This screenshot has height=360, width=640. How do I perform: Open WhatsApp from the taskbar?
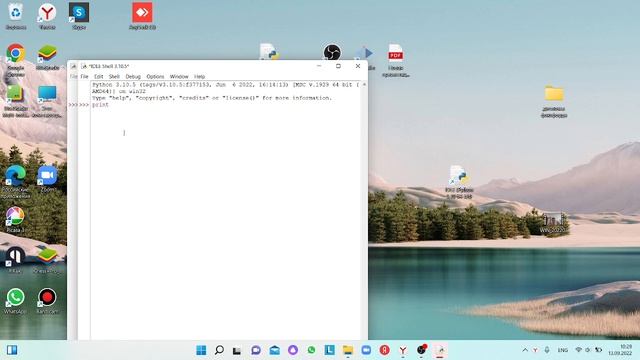pyautogui.click(x=311, y=350)
